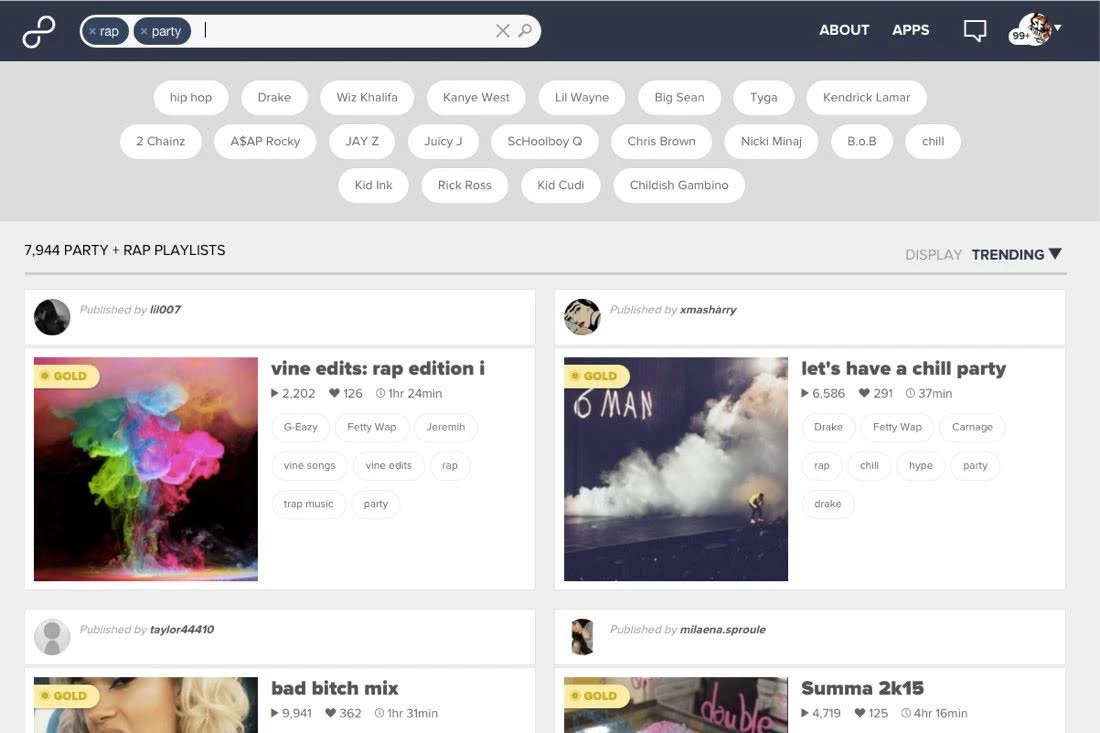1100x733 pixels.
Task: Clear search with the X icon
Action: 502,31
